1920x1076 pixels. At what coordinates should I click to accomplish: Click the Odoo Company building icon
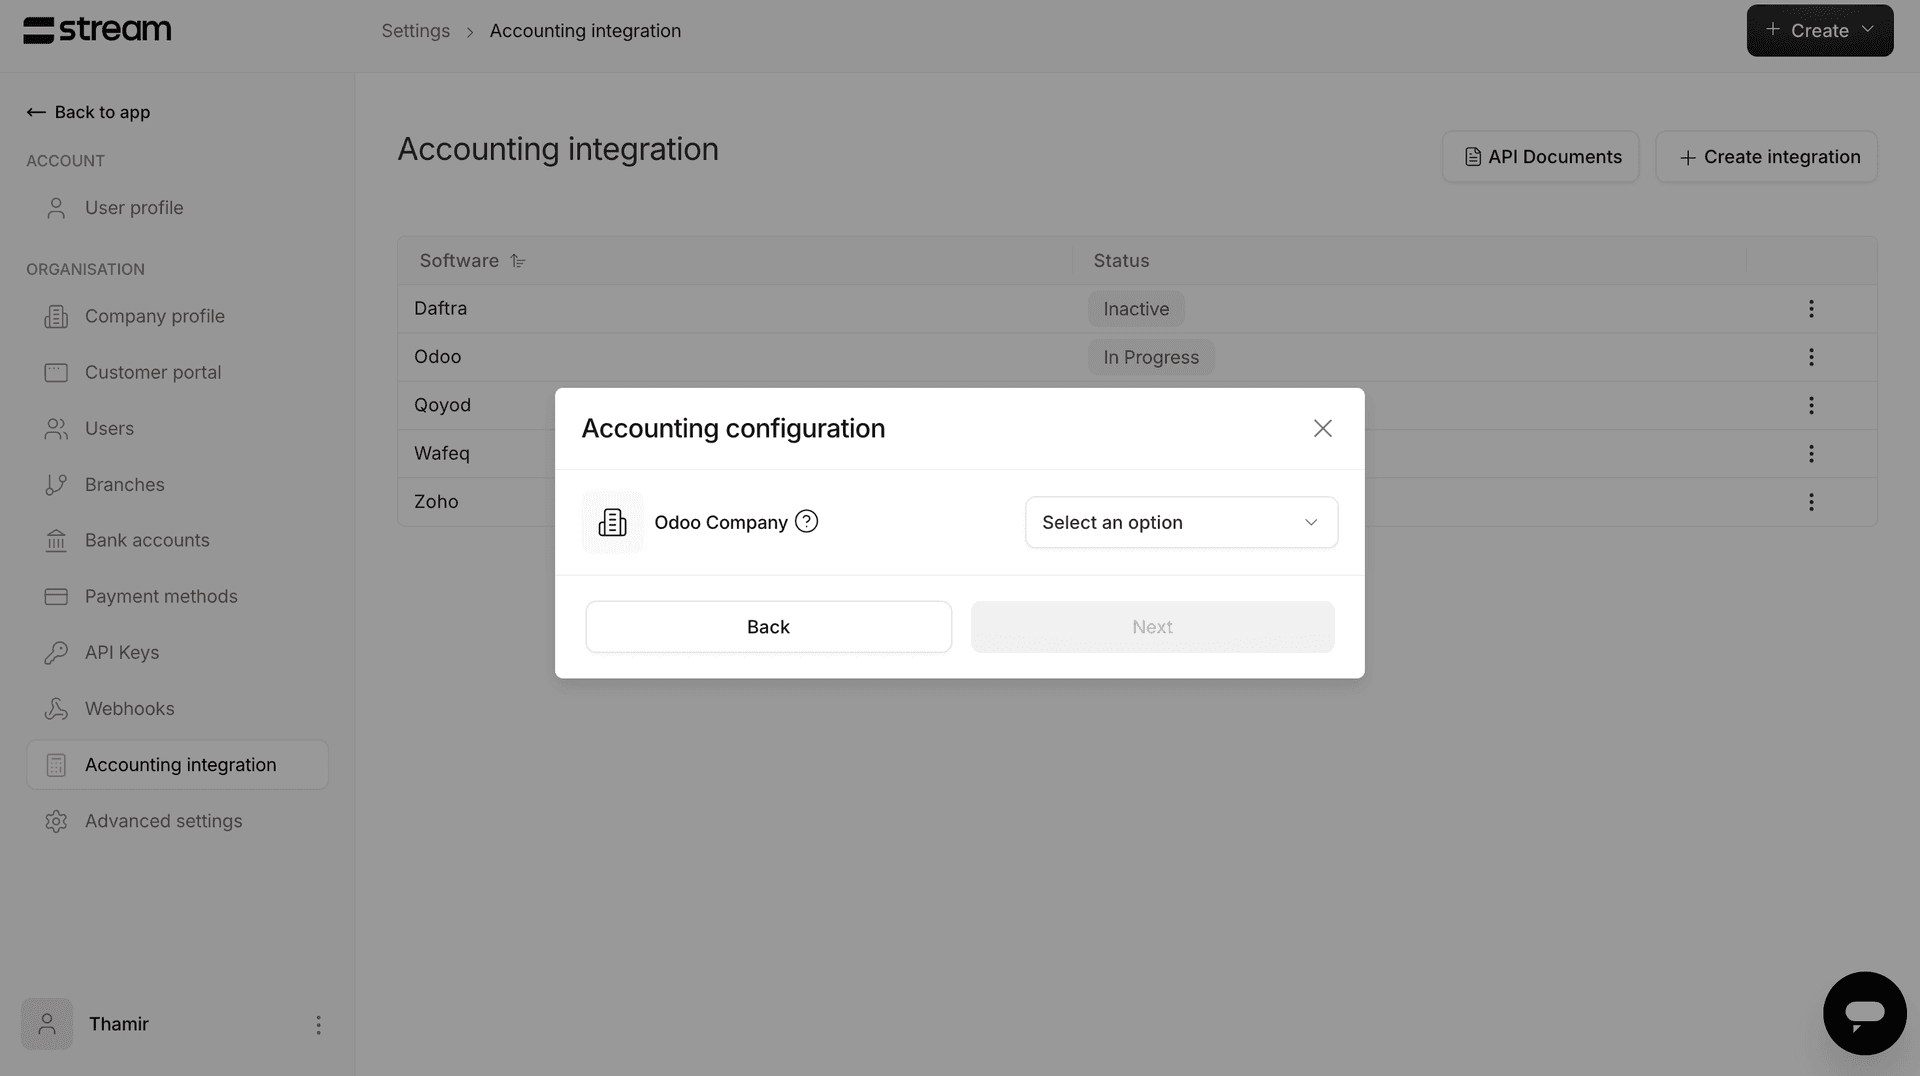click(612, 522)
